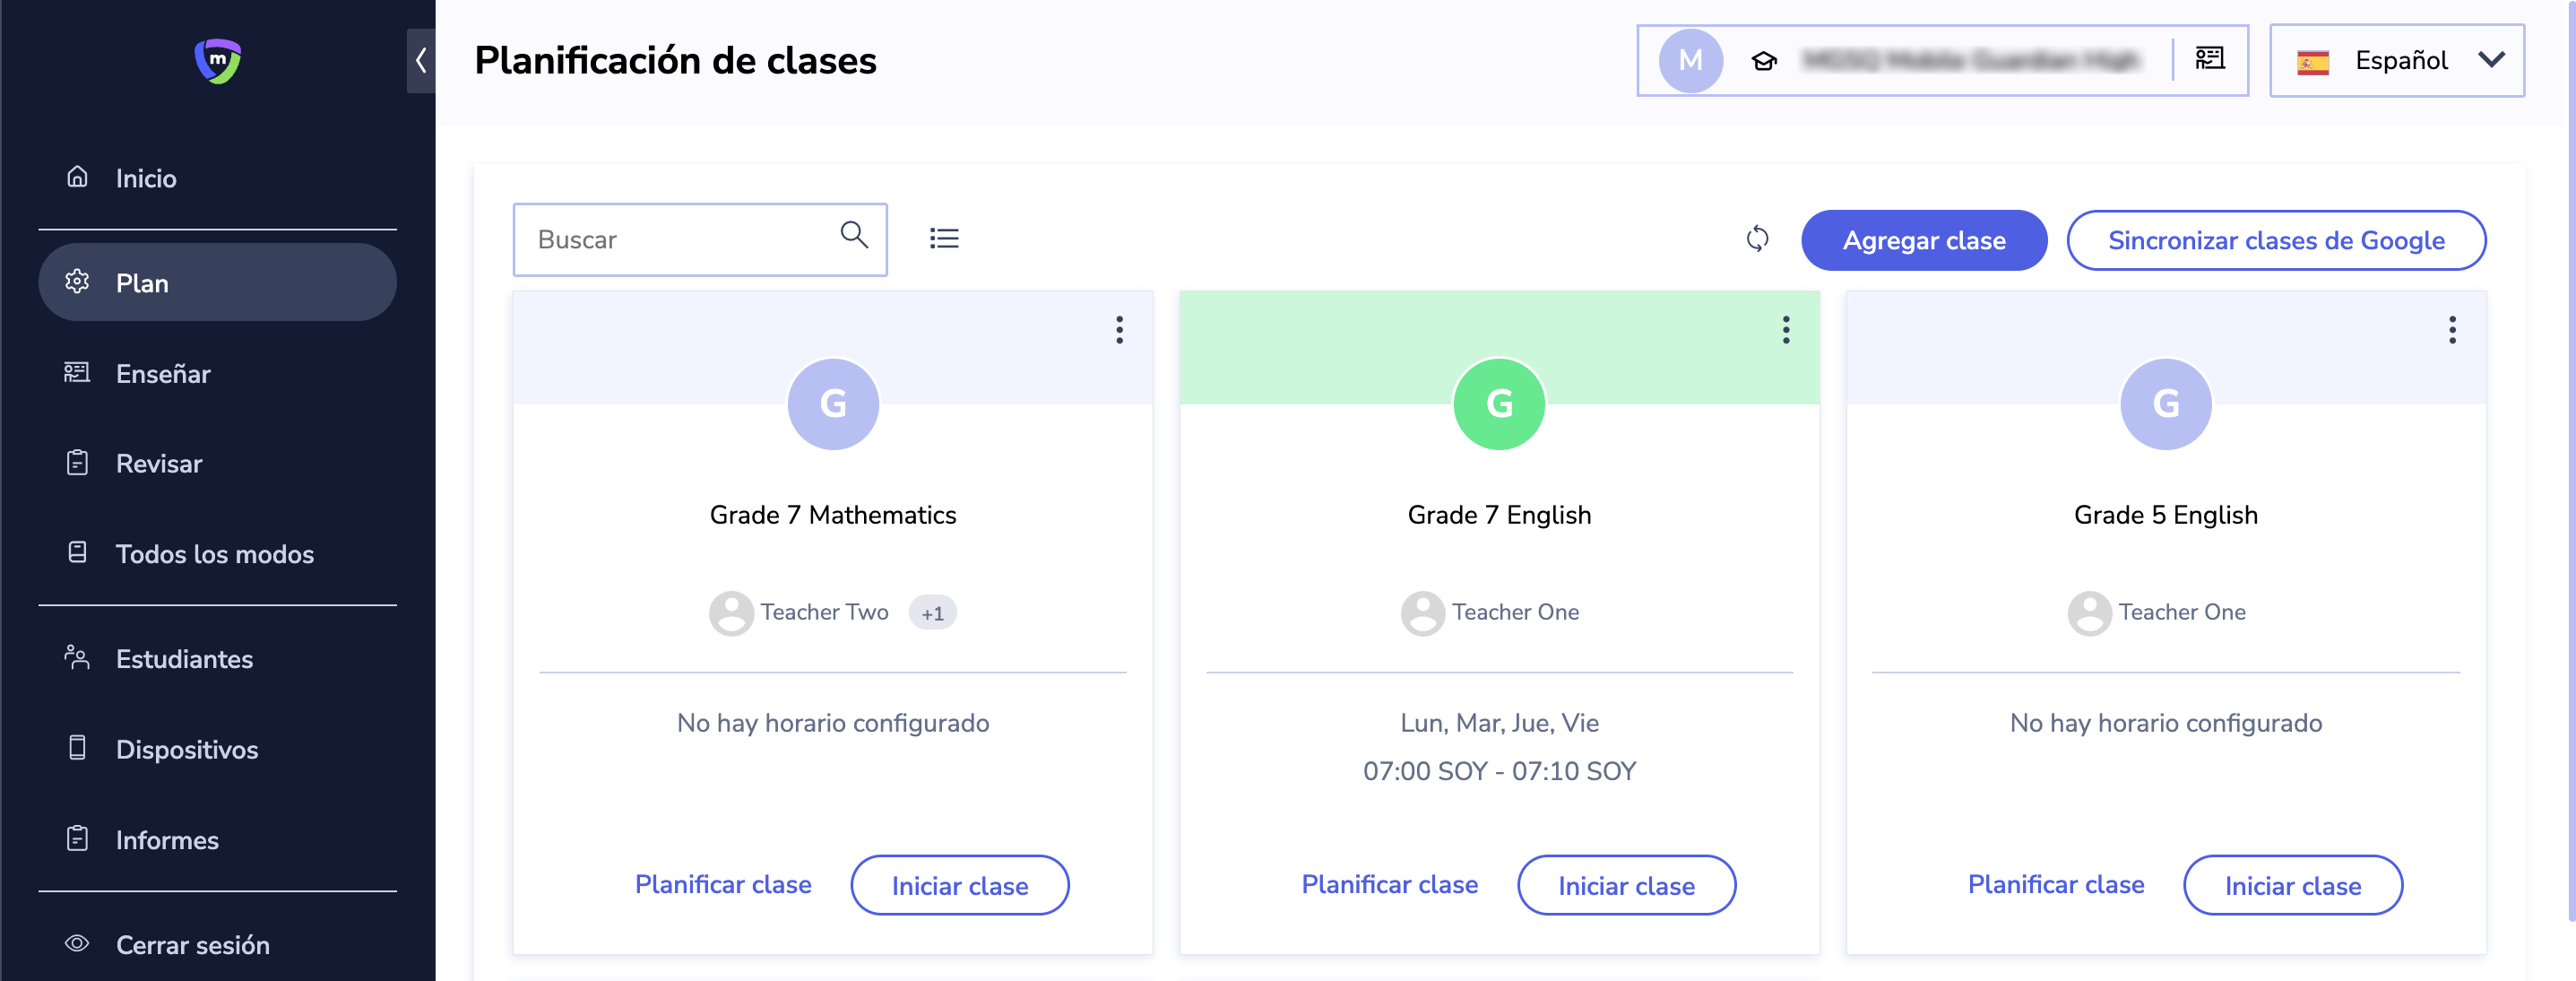Click the Mobile Guardian logo
This screenshot has width=2576, height=981.
point(217,61)
